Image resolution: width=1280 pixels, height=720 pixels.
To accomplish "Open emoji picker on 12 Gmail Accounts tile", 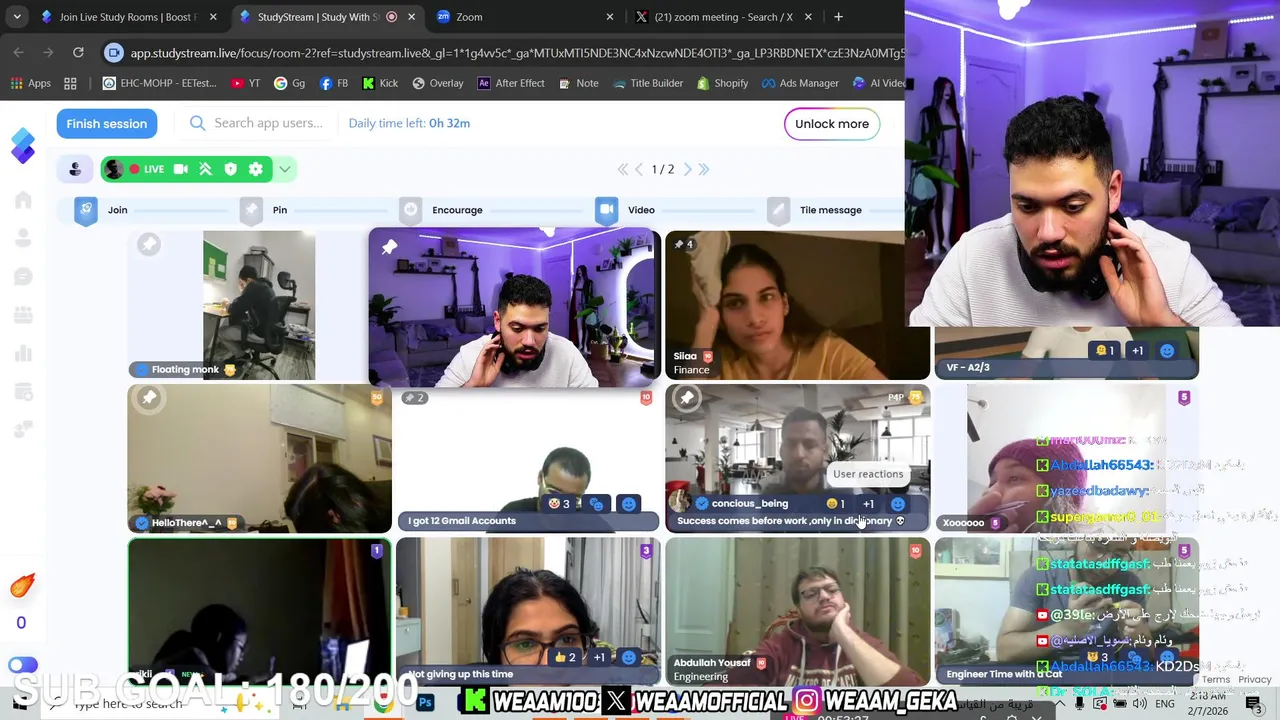I will pos(628,504).
